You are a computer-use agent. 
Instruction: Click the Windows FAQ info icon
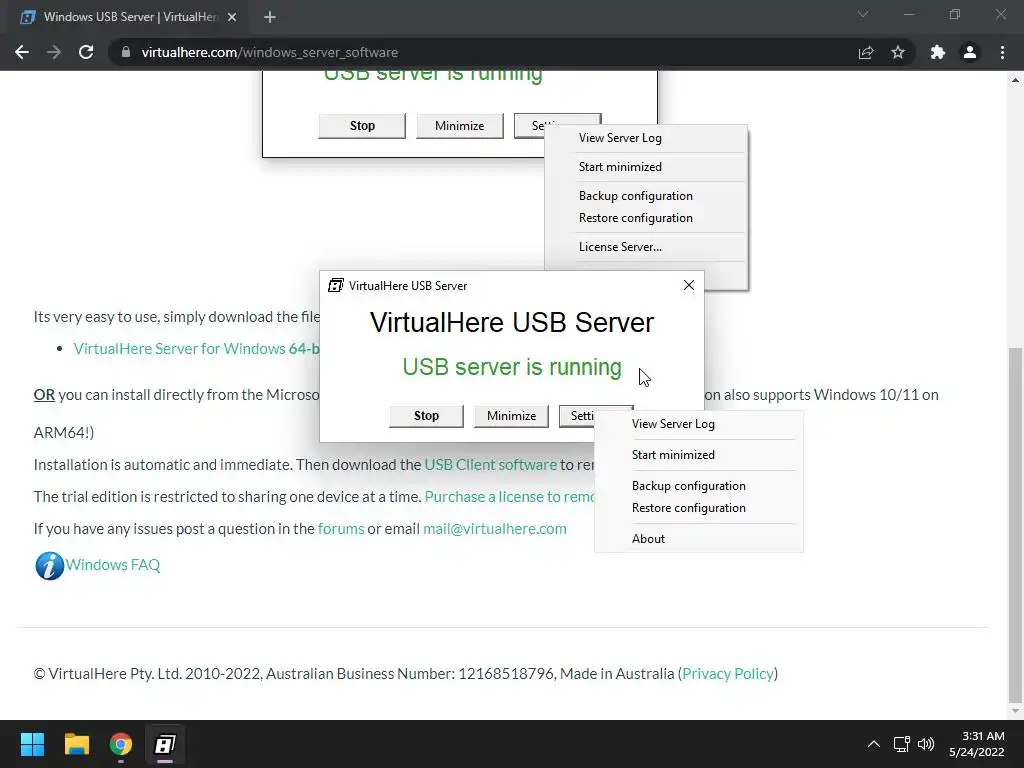point(50,566)
